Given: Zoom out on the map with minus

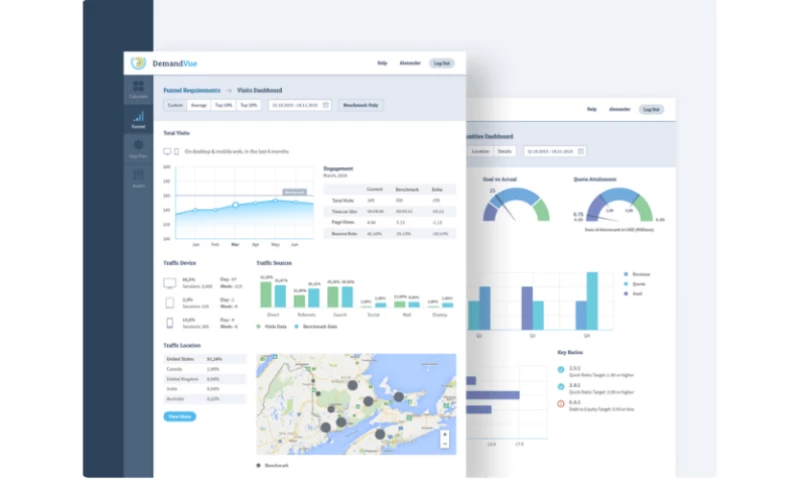Looking at the screenshot, I should click(x=445, y=444).
